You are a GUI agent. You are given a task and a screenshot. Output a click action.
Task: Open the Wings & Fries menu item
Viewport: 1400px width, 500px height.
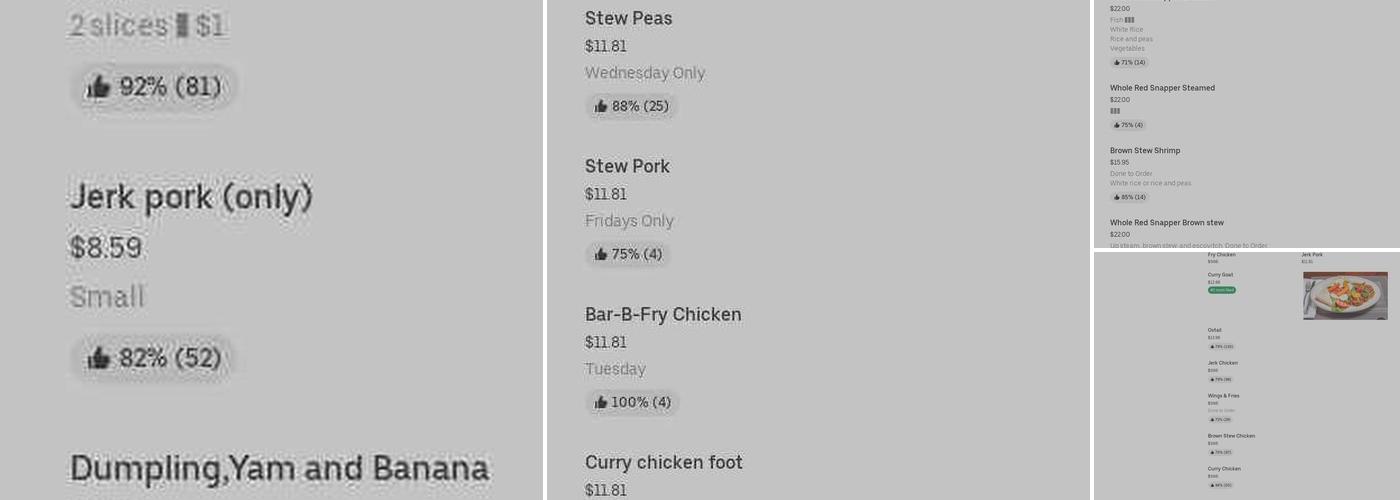1223,396
